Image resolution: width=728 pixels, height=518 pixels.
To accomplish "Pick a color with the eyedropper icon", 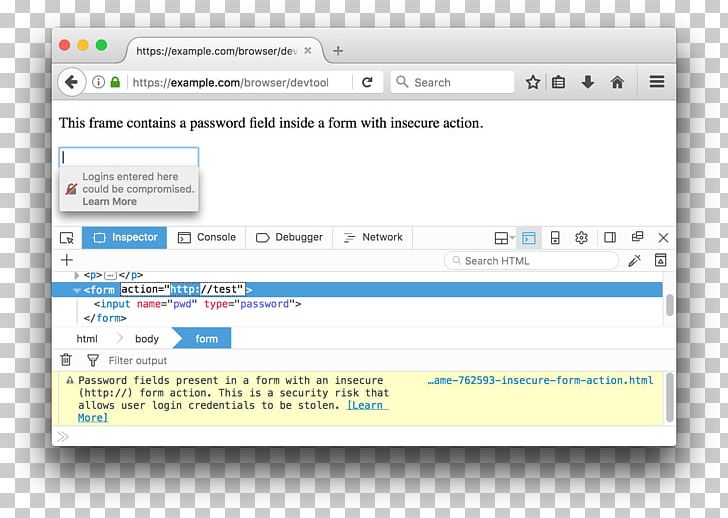I will 634,260.
